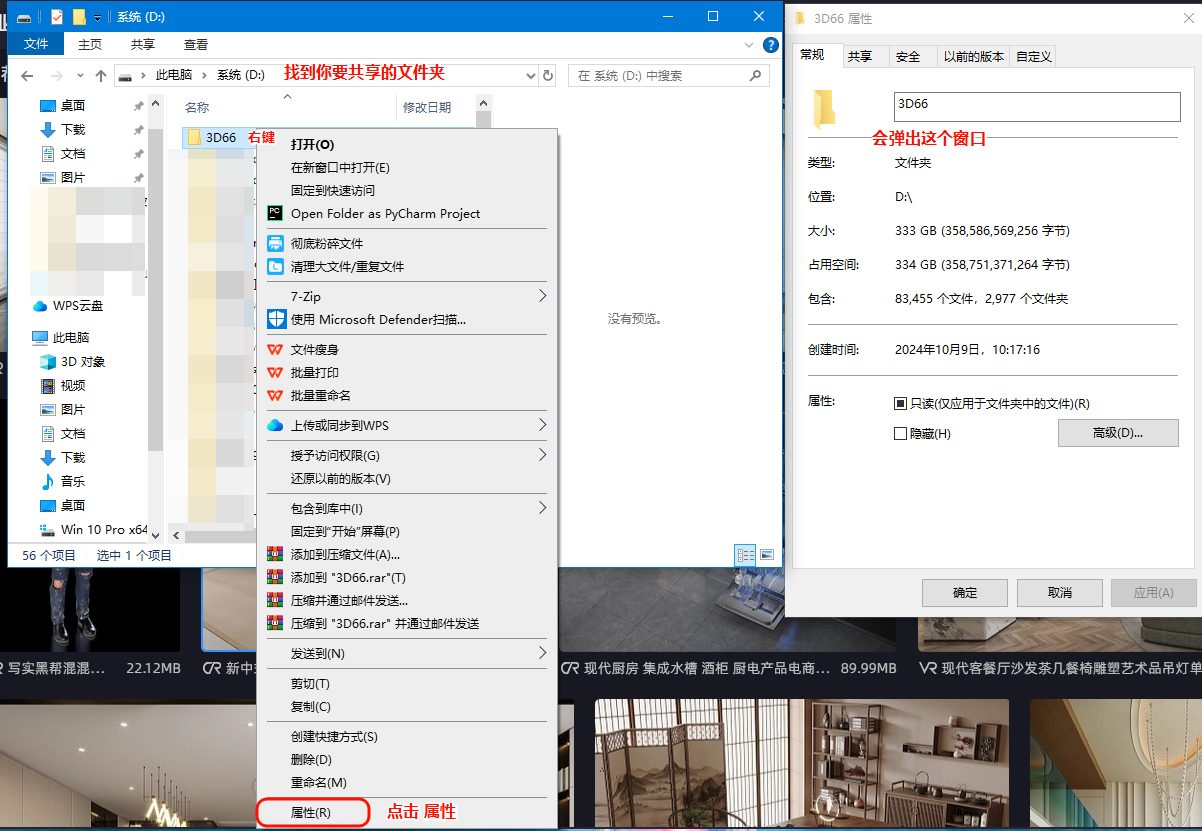Toggle the 只读 read-only checkbox
The height and width of the screenshot is (831, 1202).
coord(900,404)
